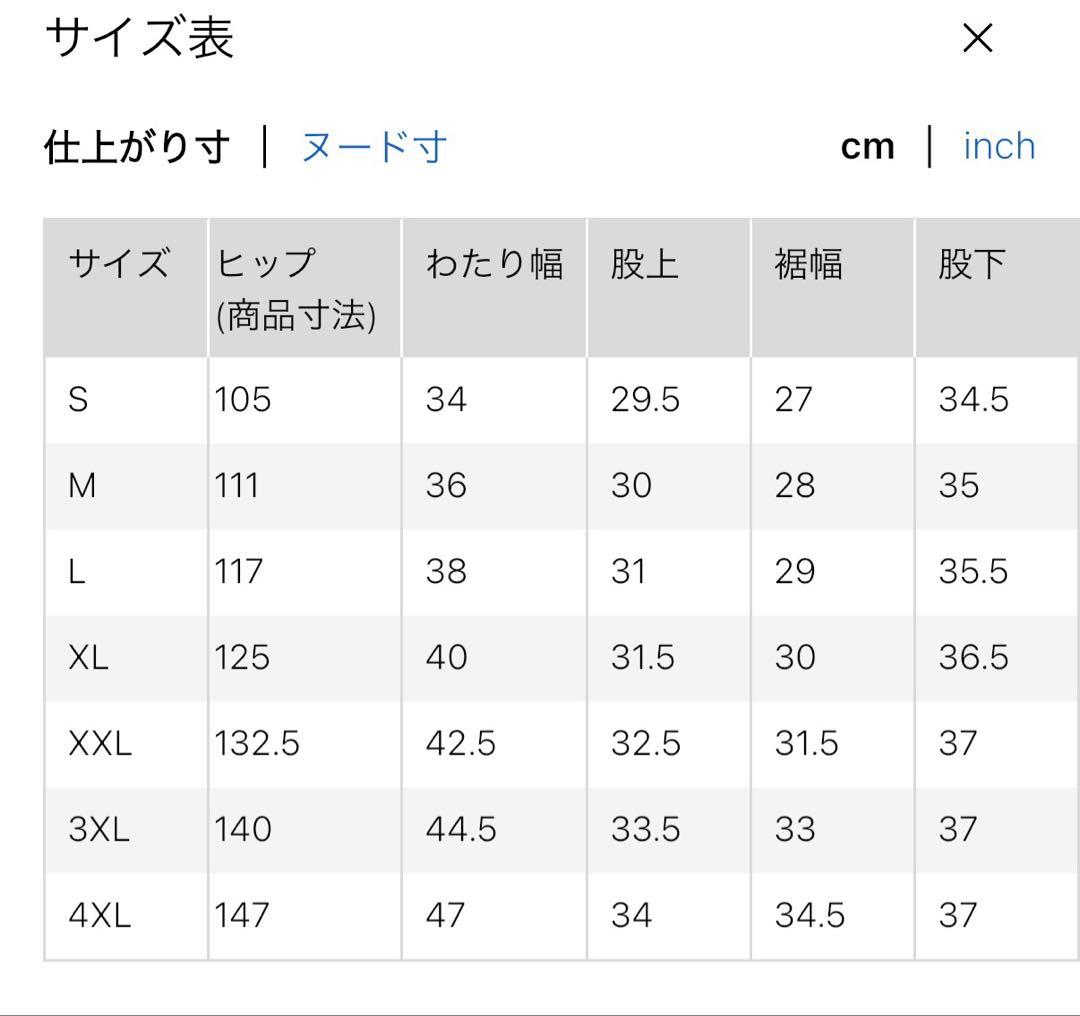Select the S size row label
Screen dimensions: 1080x1016
(79, 400)
